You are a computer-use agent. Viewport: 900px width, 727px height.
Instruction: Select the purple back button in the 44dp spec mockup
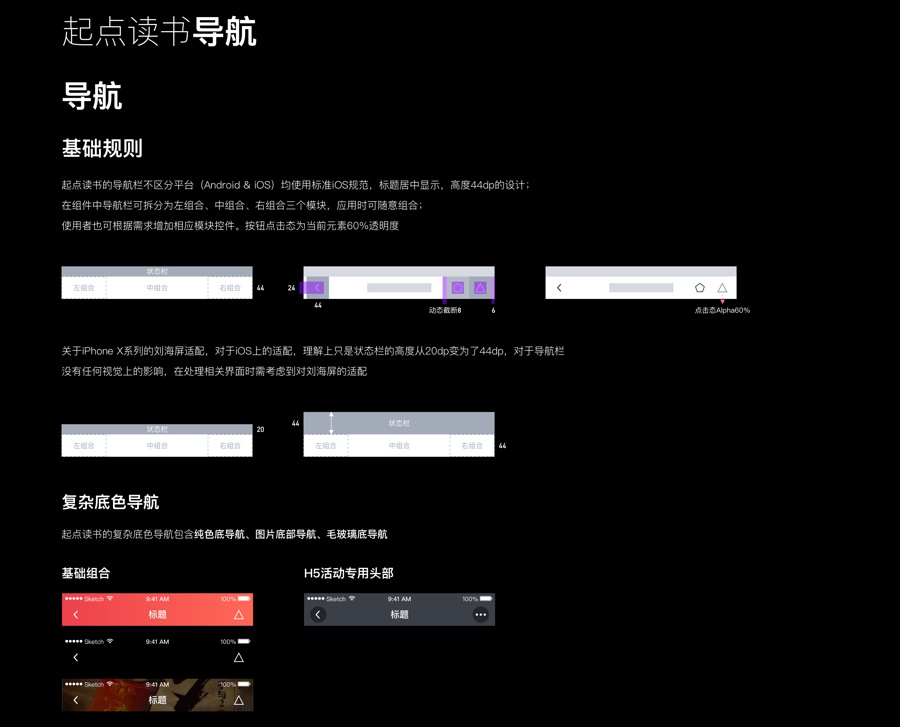(x=318, y=287)
